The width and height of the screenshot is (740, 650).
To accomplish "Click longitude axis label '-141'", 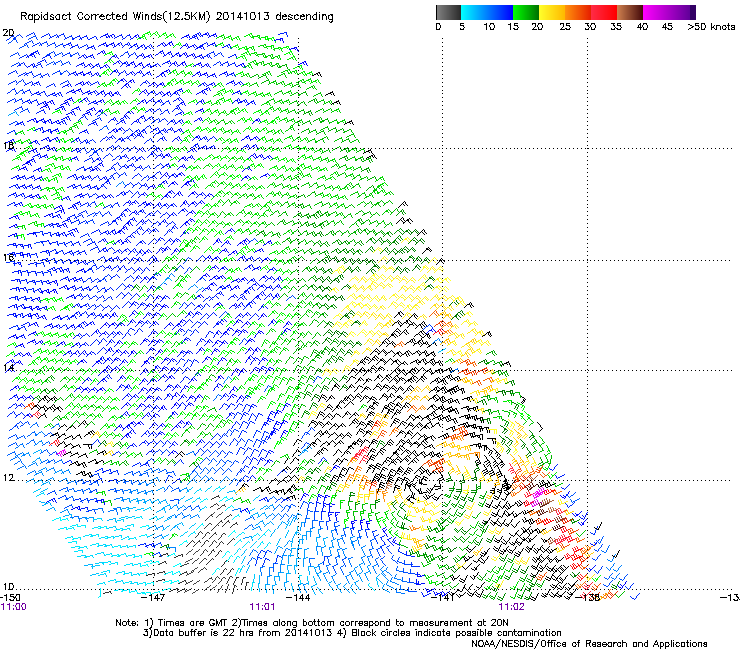I will coord(443,598).
